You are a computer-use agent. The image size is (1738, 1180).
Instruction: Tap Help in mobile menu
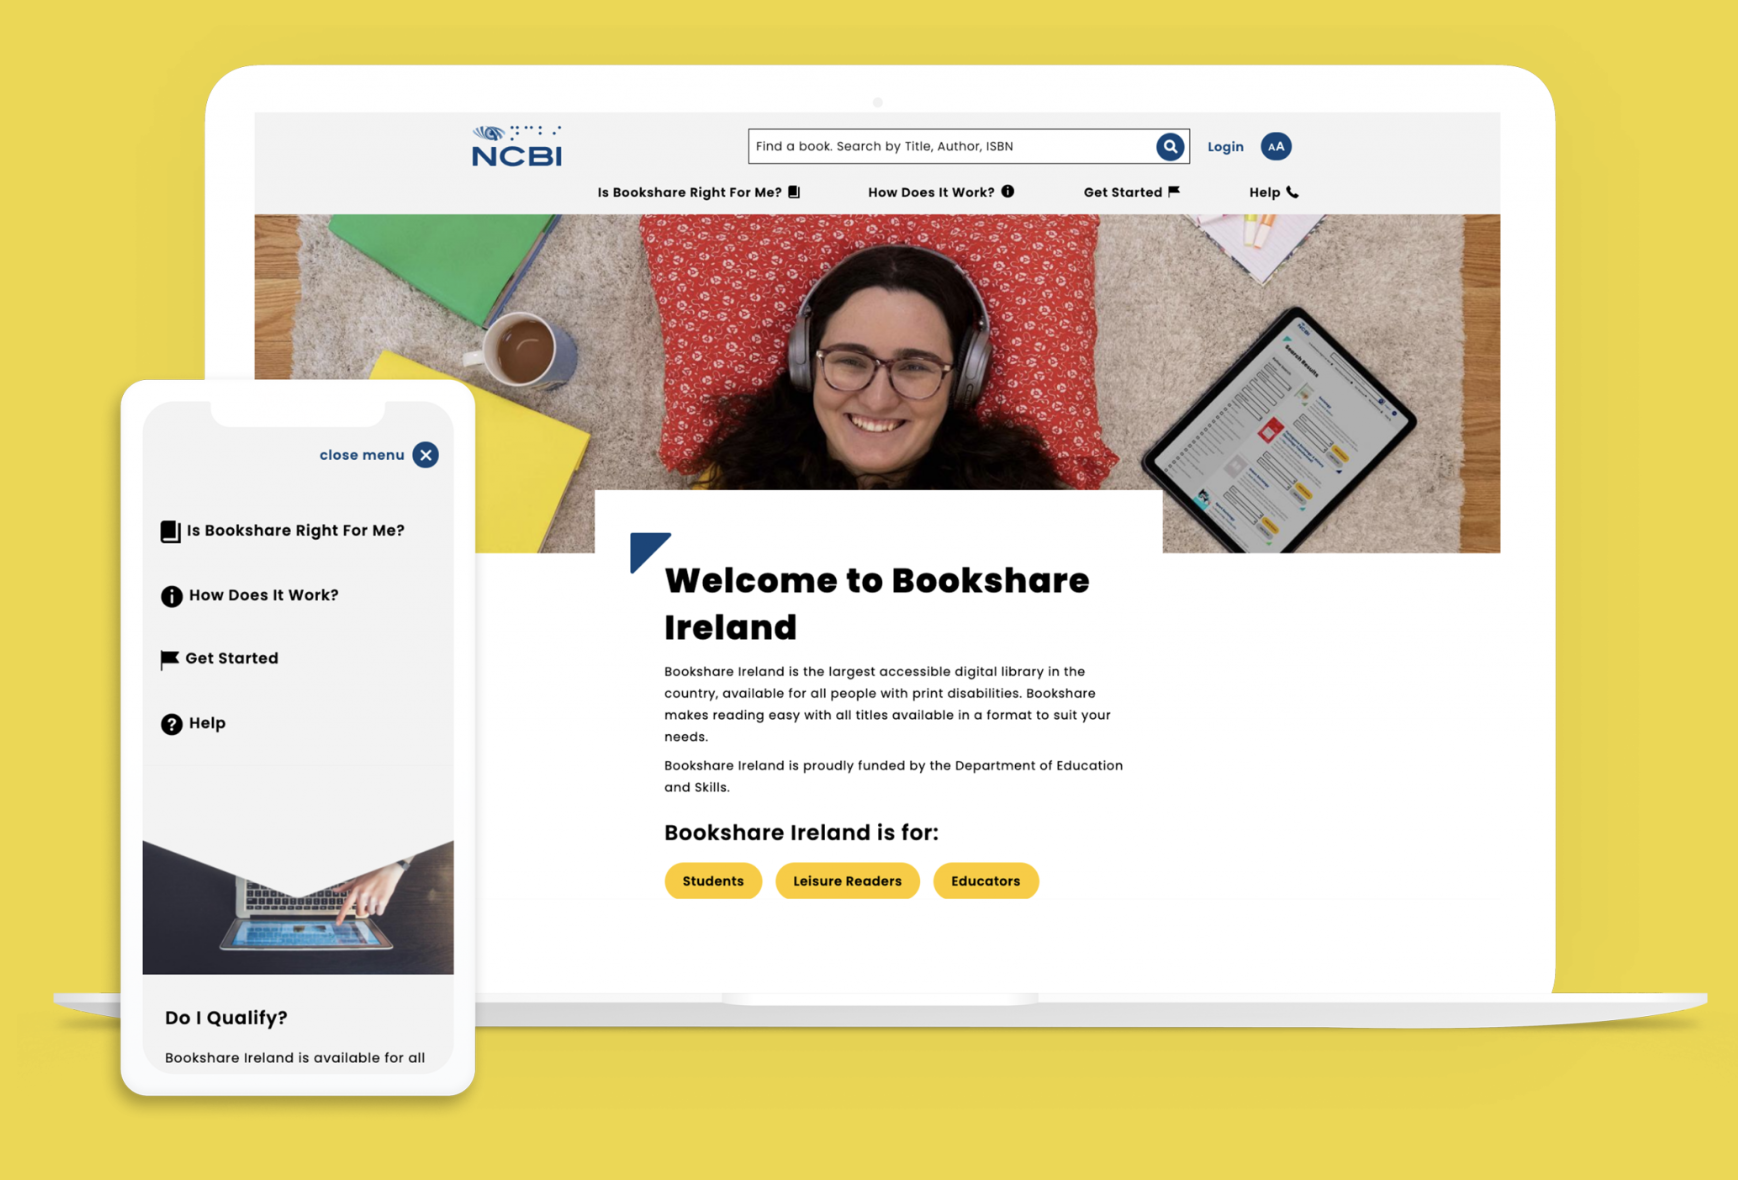pos(207,723)
